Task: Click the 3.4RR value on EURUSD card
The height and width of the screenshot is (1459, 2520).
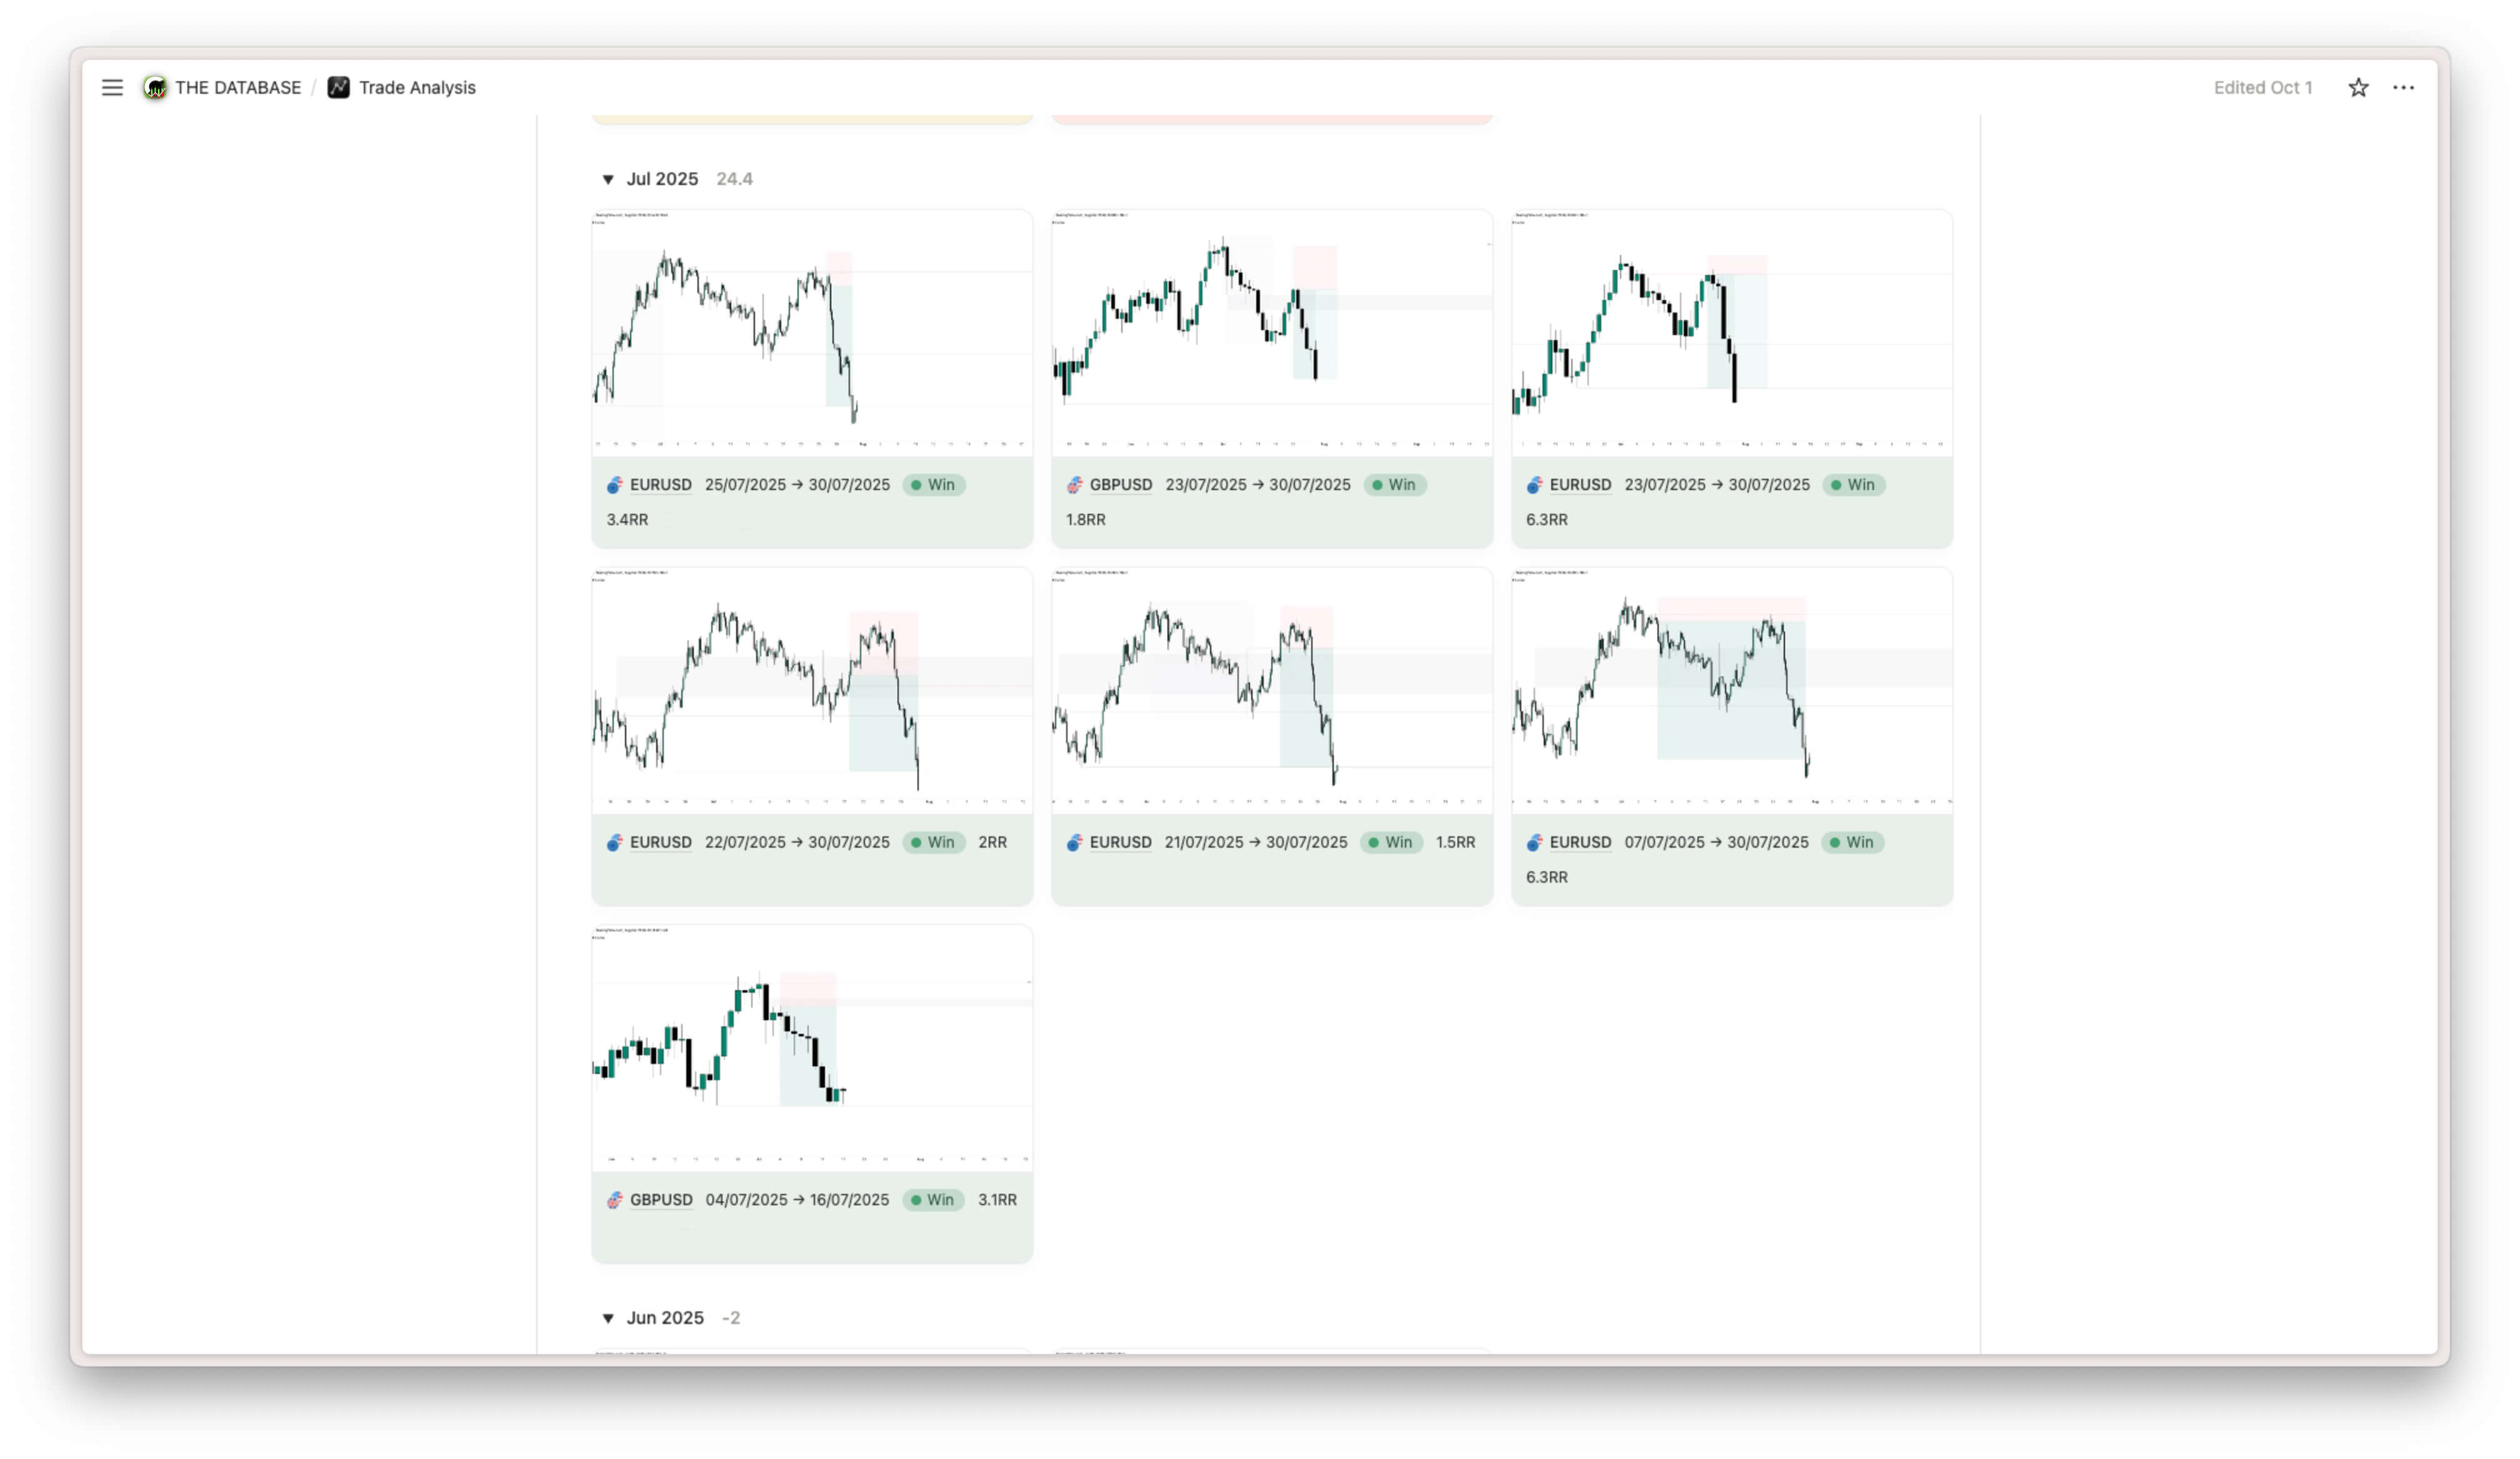Action: [x=627, y=520]
